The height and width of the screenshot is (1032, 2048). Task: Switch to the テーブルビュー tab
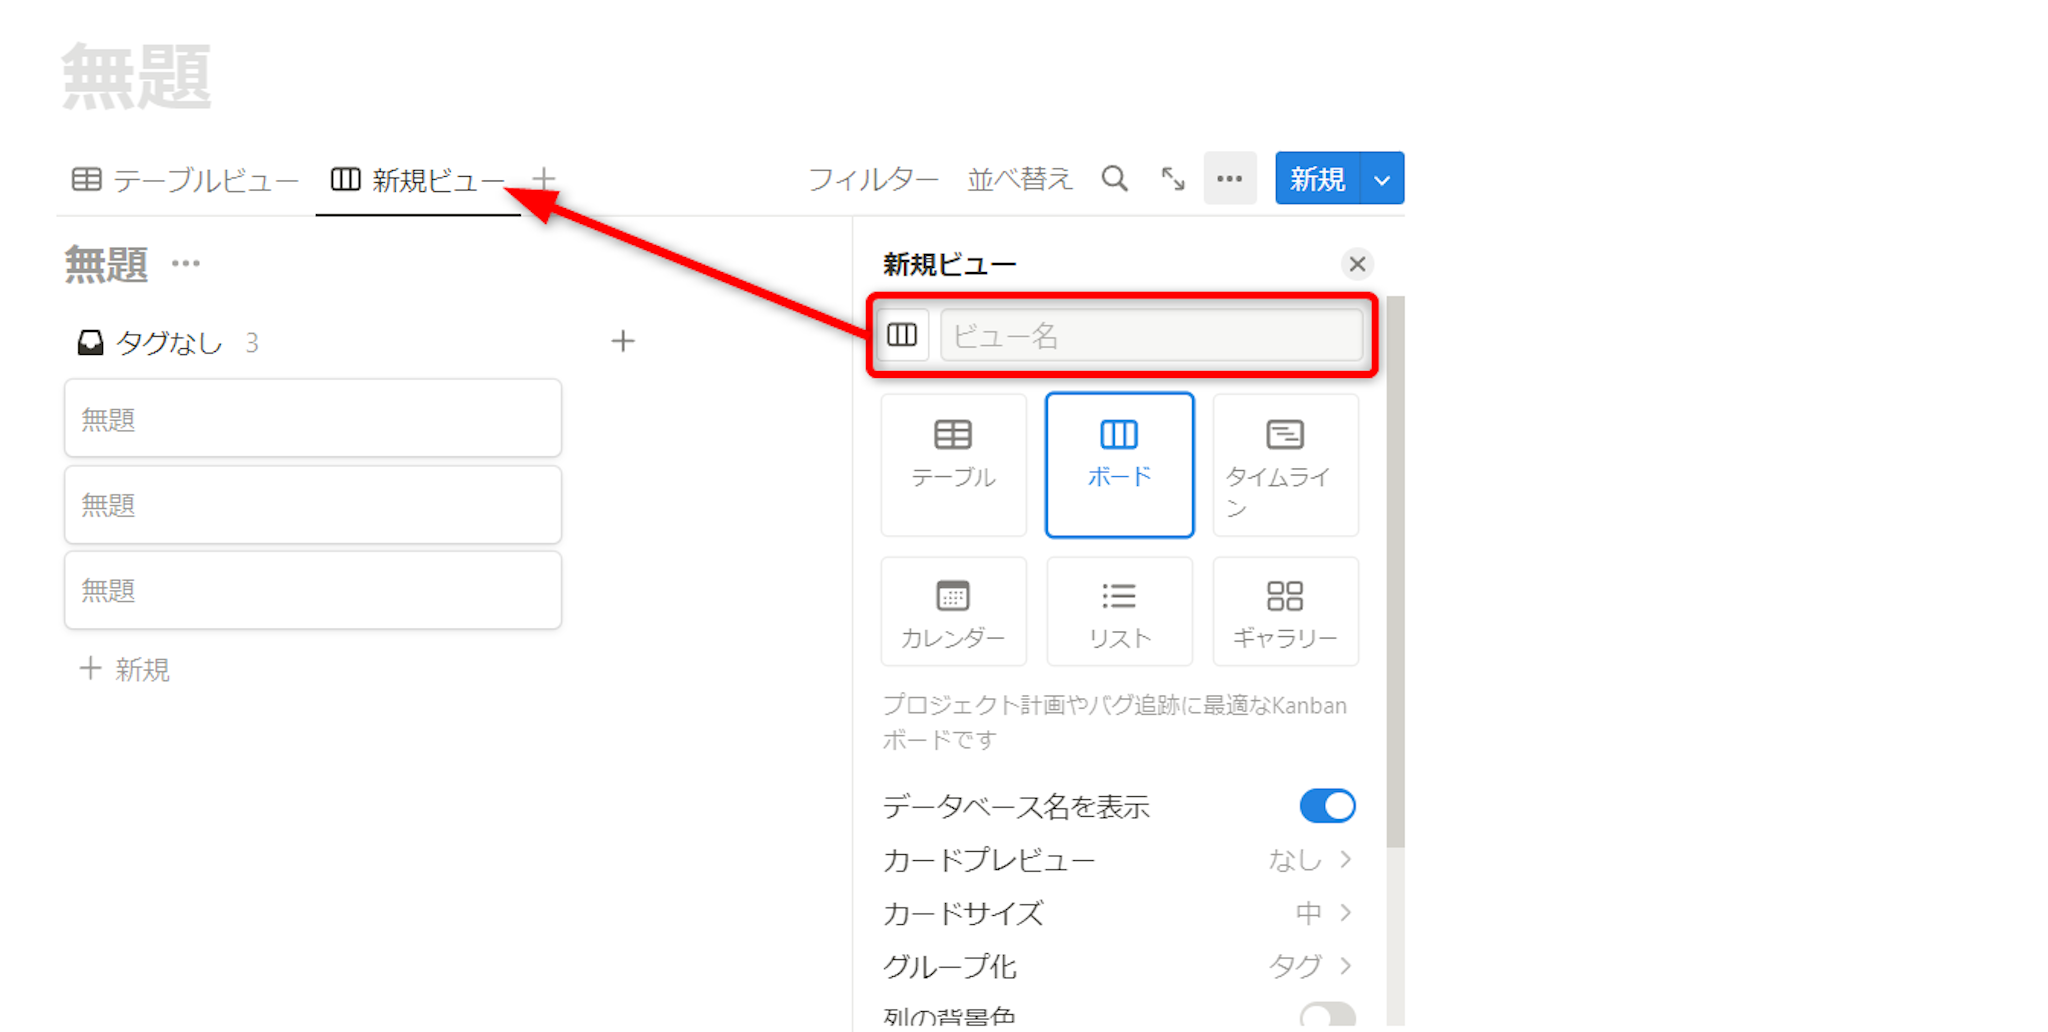(x=186, y=180)
